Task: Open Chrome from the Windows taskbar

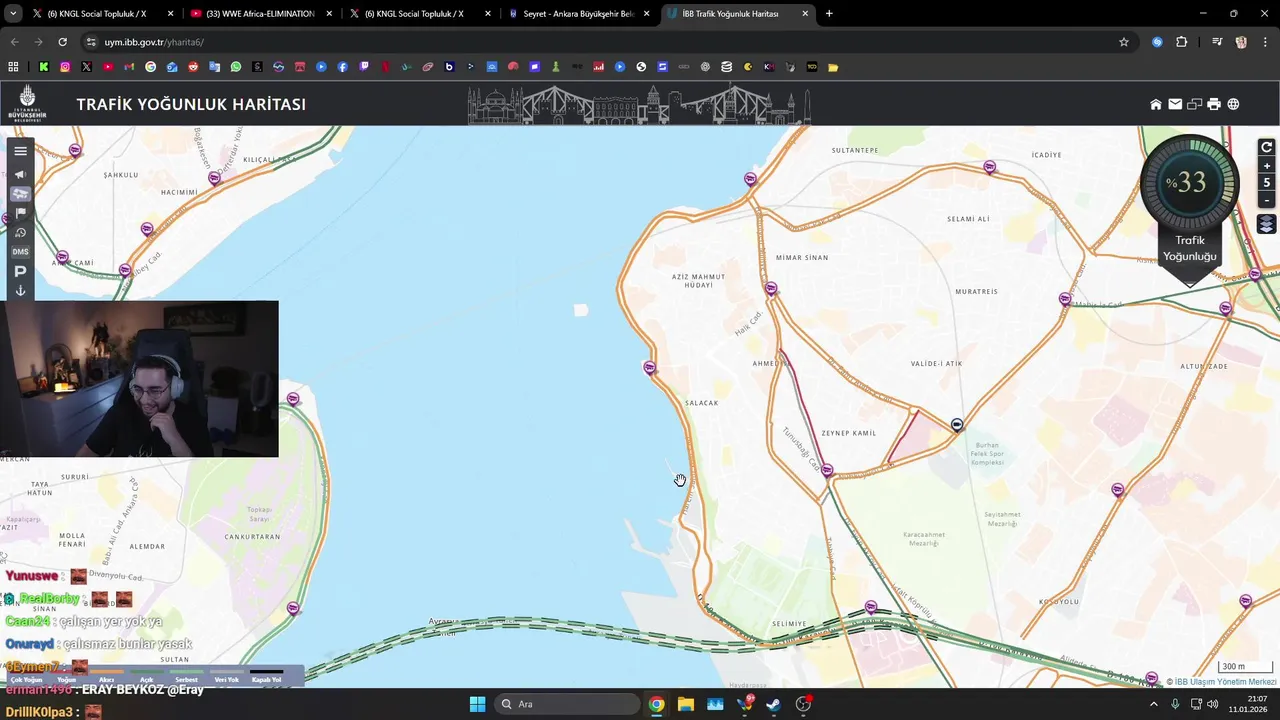Action: tap(656, 704)
